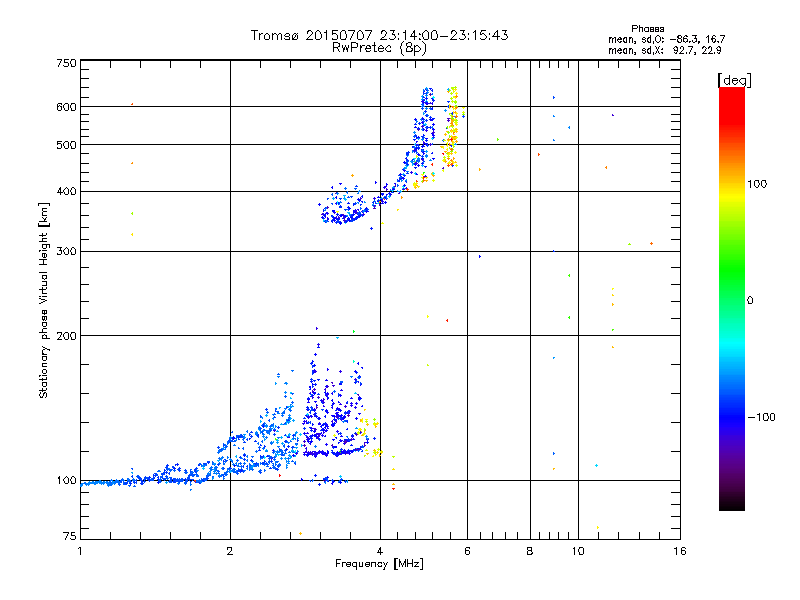
Task: Click the 'Frequency [MHz]' axis label
Action: coord(379,564)
